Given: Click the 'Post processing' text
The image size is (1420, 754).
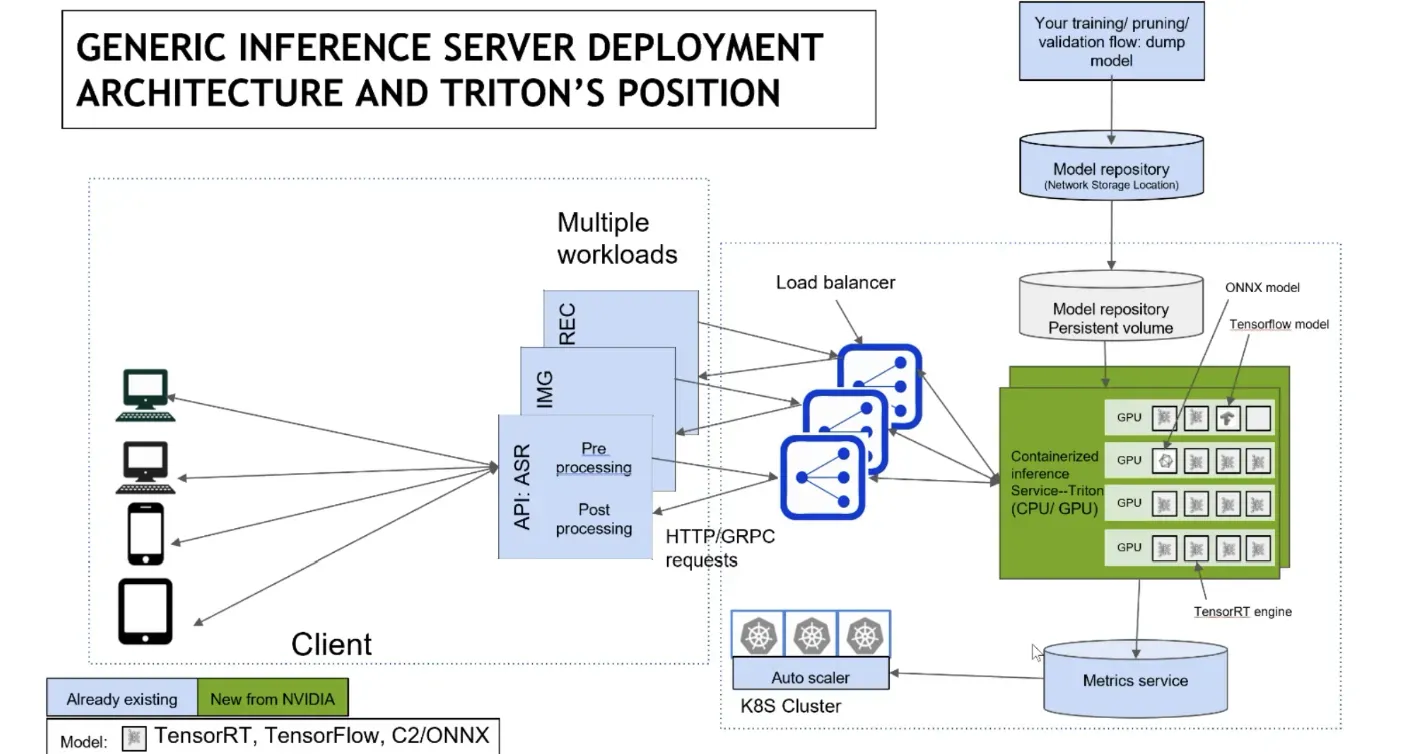Looking at the screenshot, I should click(594, 518).
